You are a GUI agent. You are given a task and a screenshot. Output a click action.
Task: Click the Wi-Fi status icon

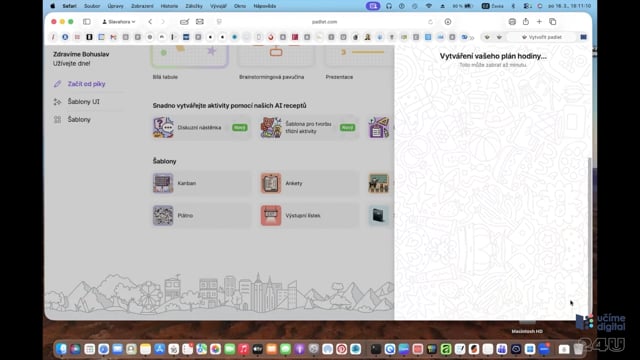pos(429,6)
